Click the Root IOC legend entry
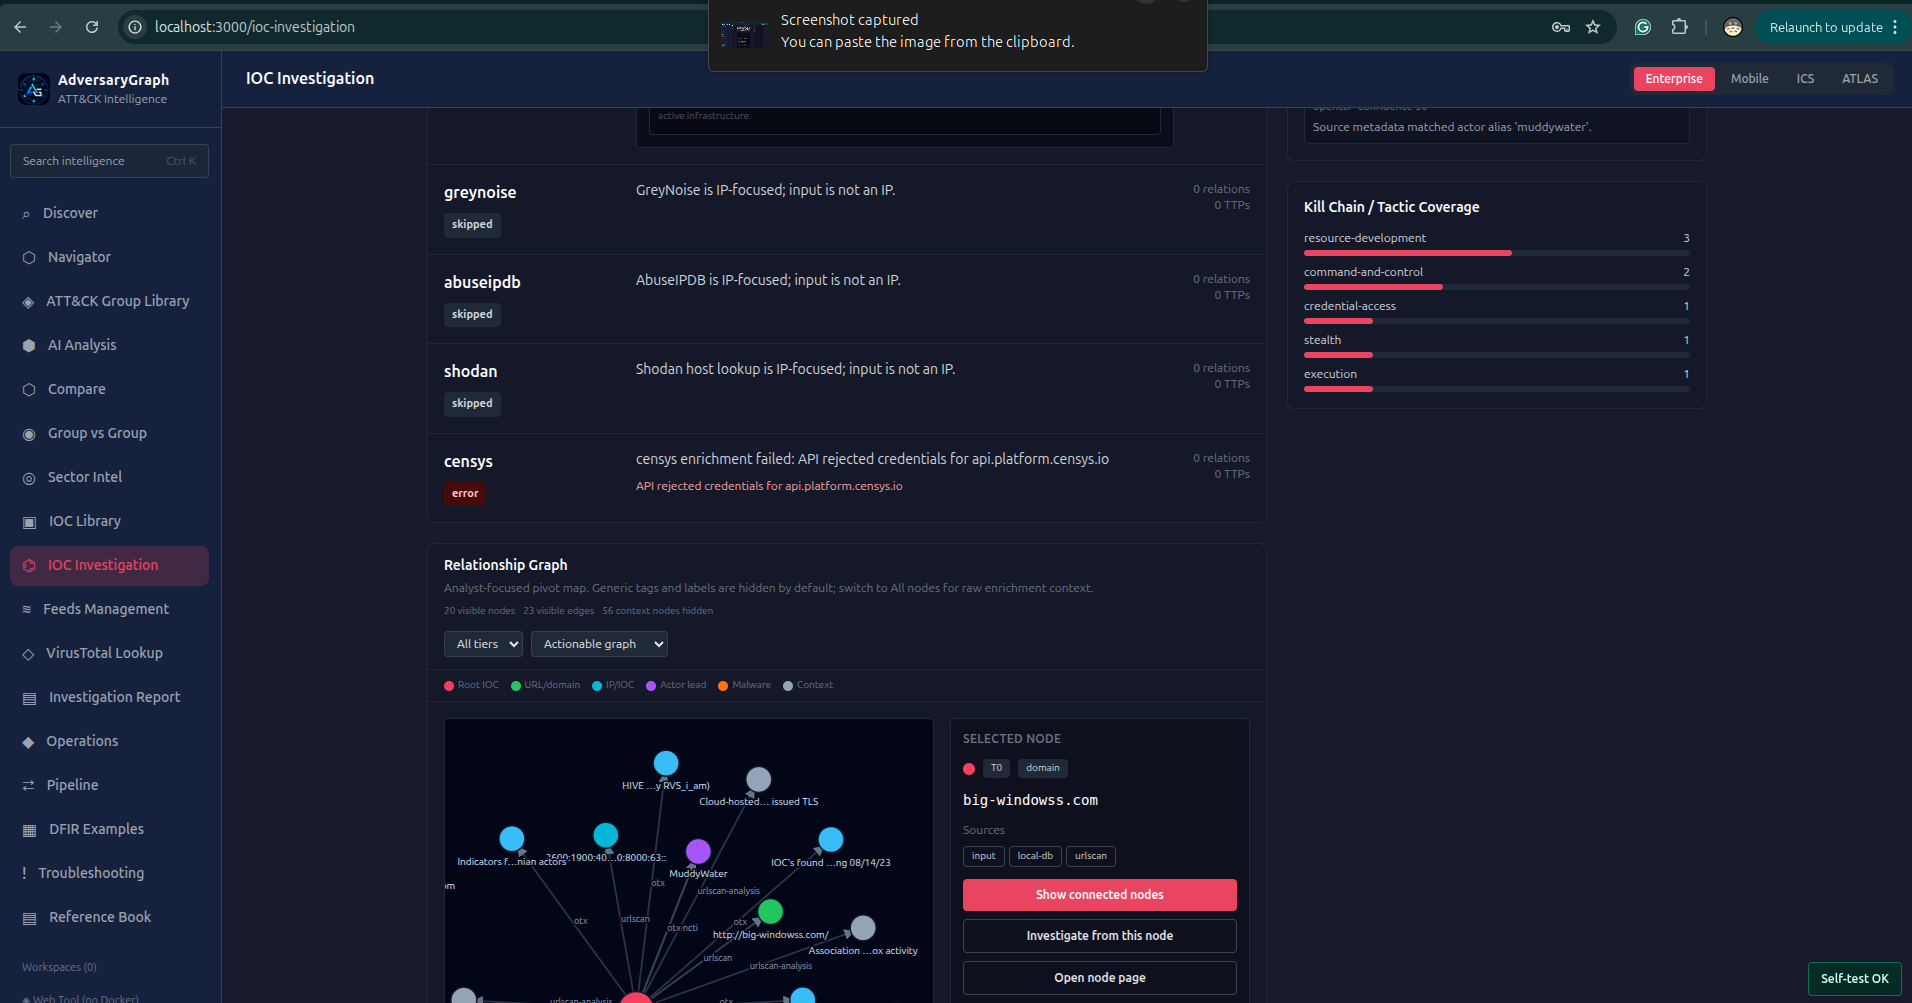Image resolution: width=1912 pixels, height=1003 pixels. [x=471, y=685]
